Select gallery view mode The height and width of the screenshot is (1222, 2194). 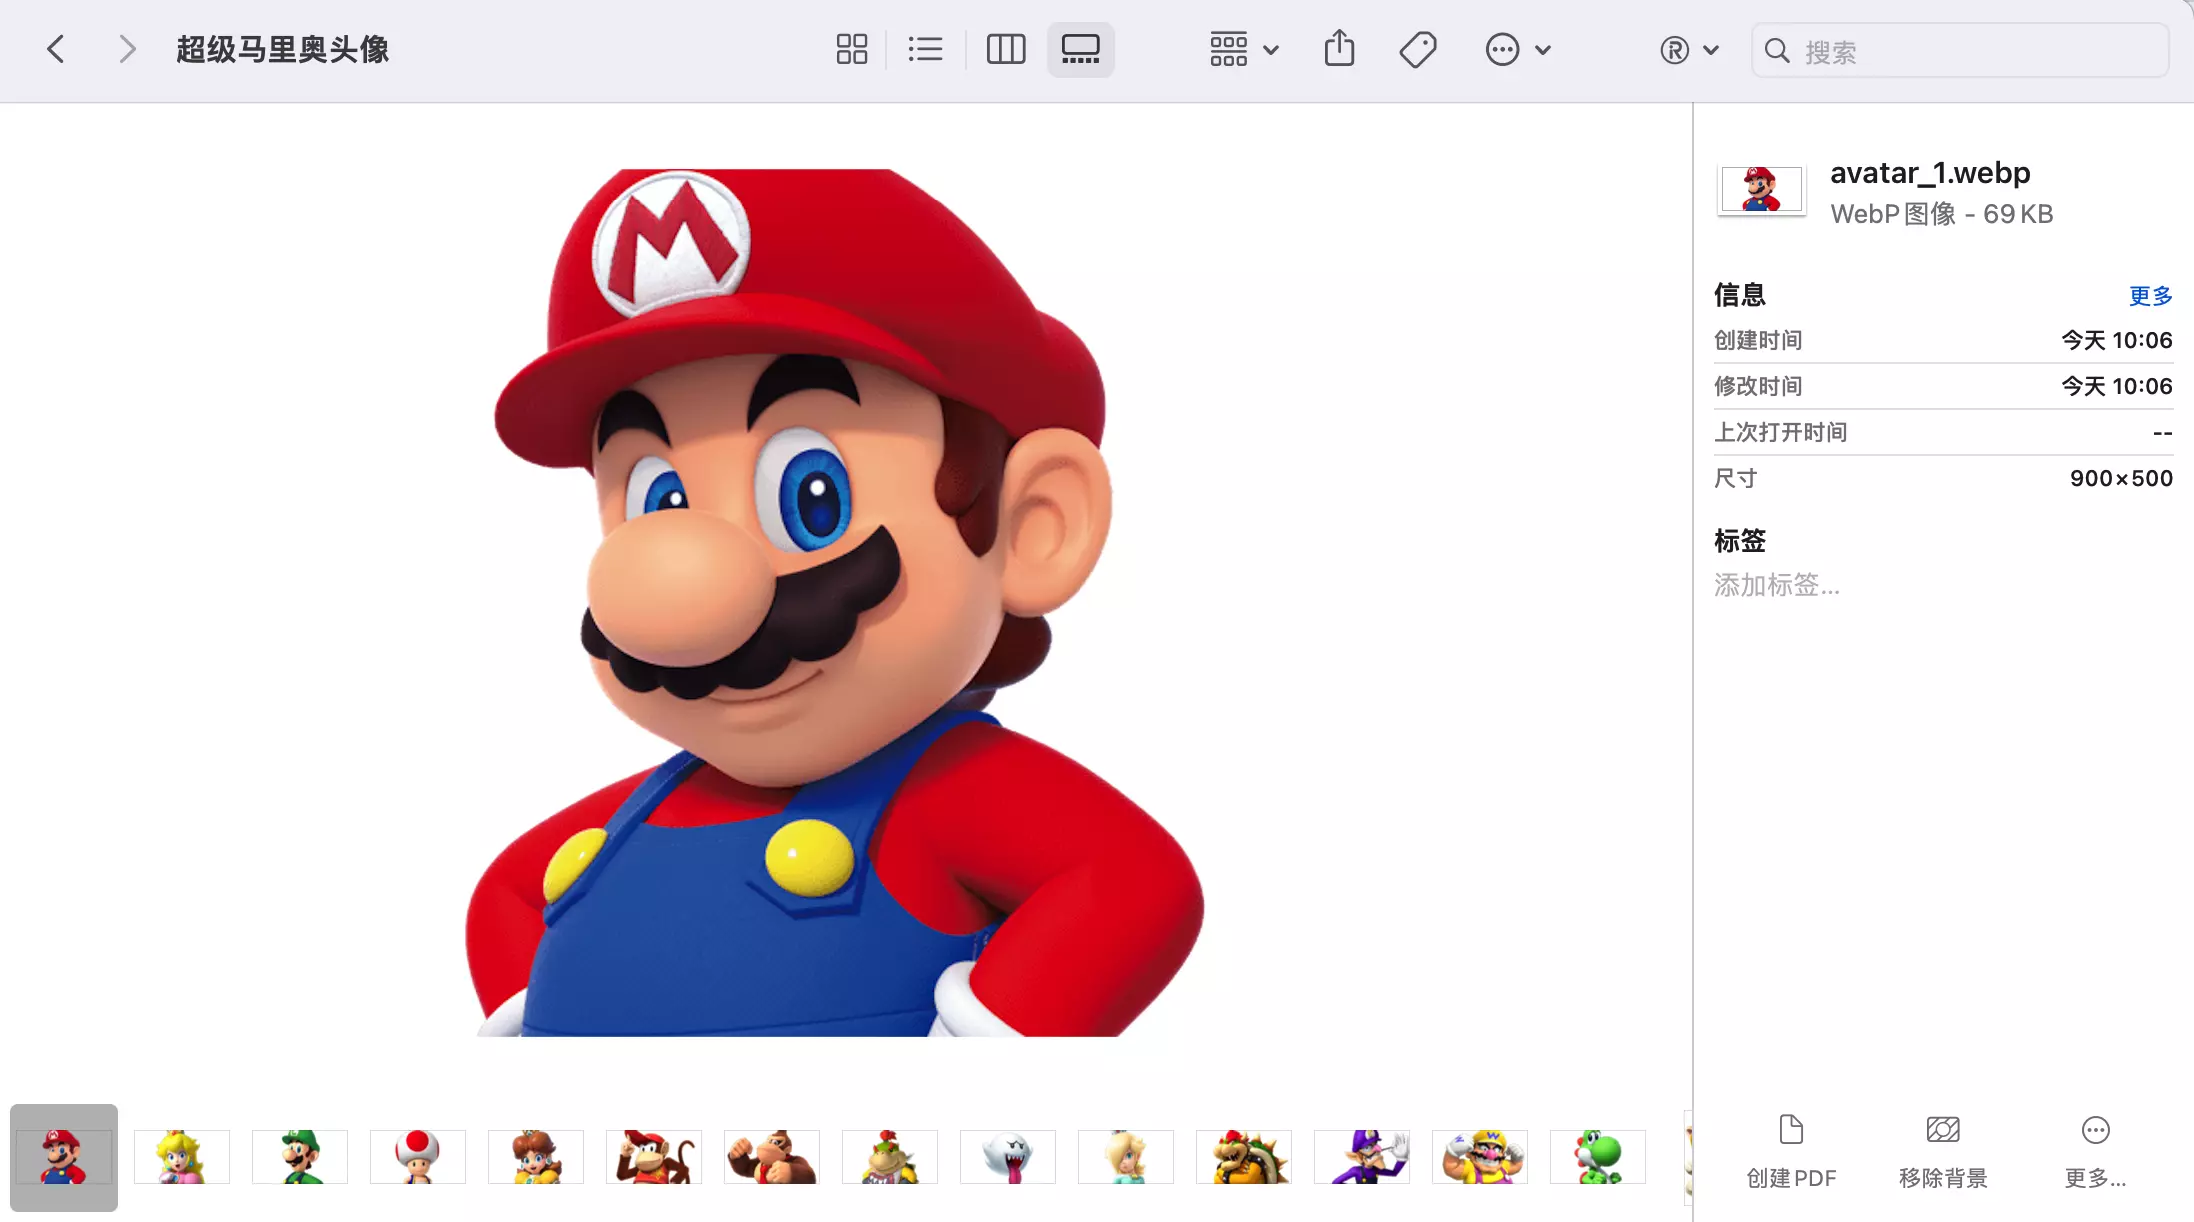(1080, 49)
